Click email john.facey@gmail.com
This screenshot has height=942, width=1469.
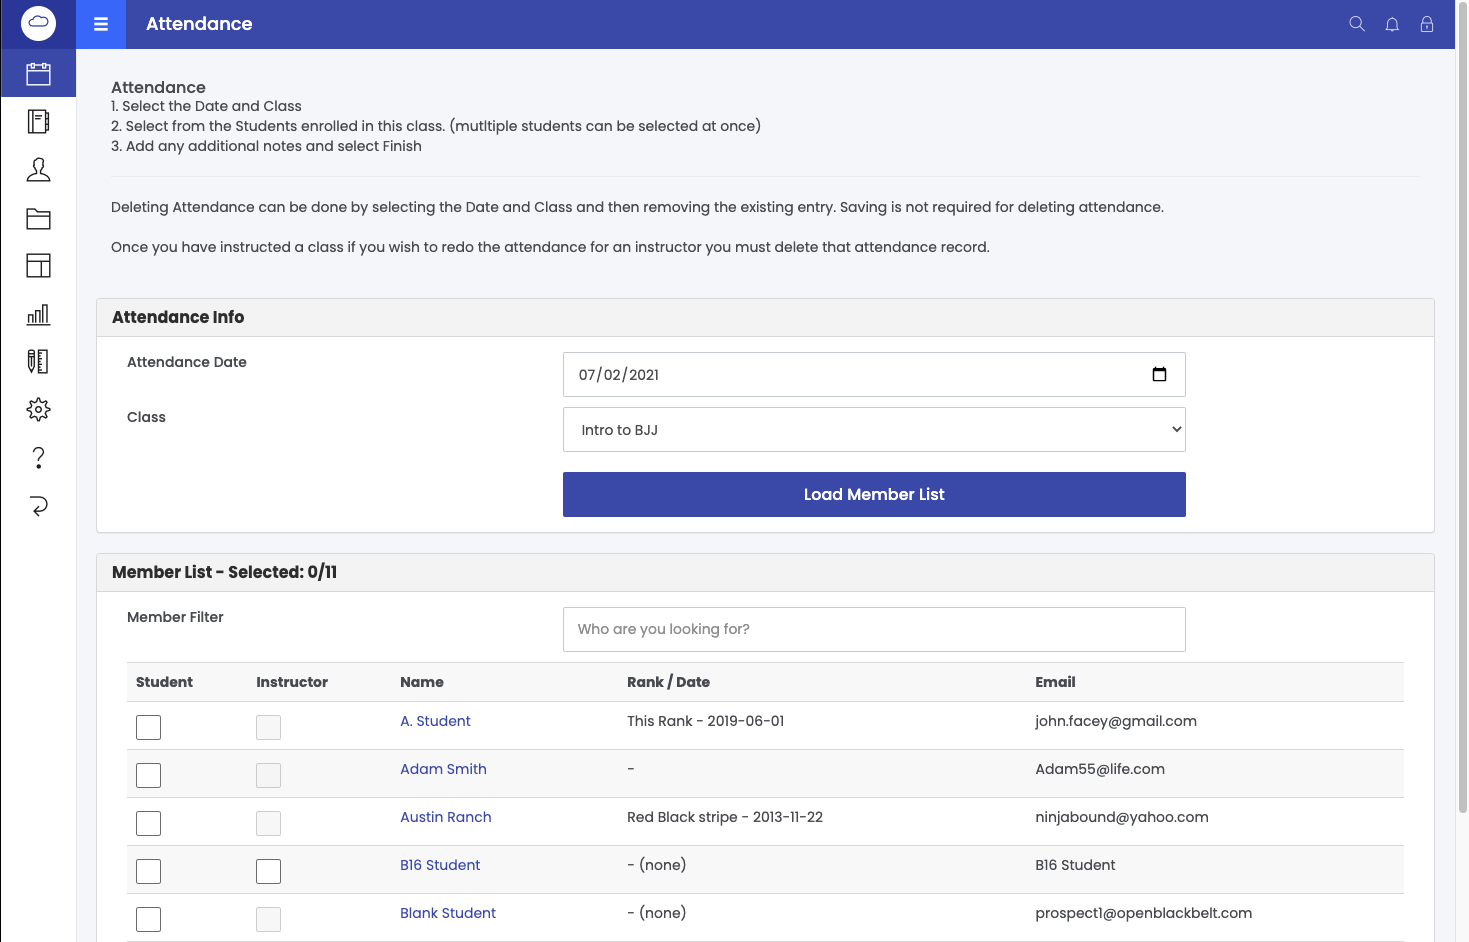pos(1116,721)
